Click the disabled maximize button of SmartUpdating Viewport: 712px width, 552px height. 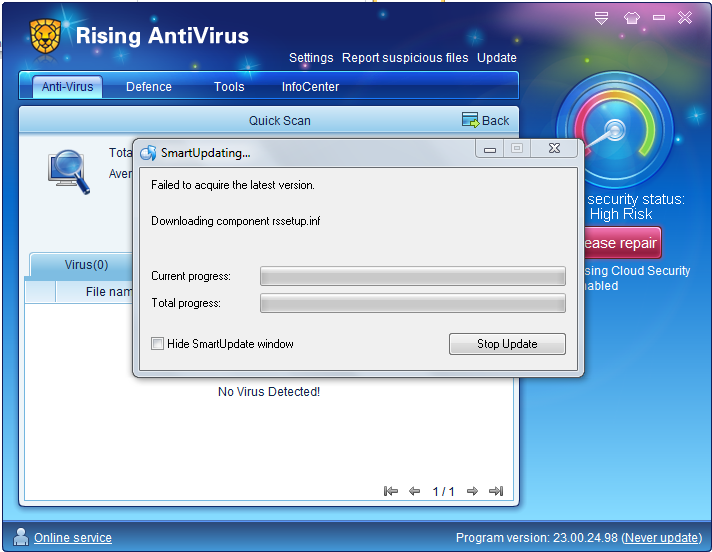[517, 148]
